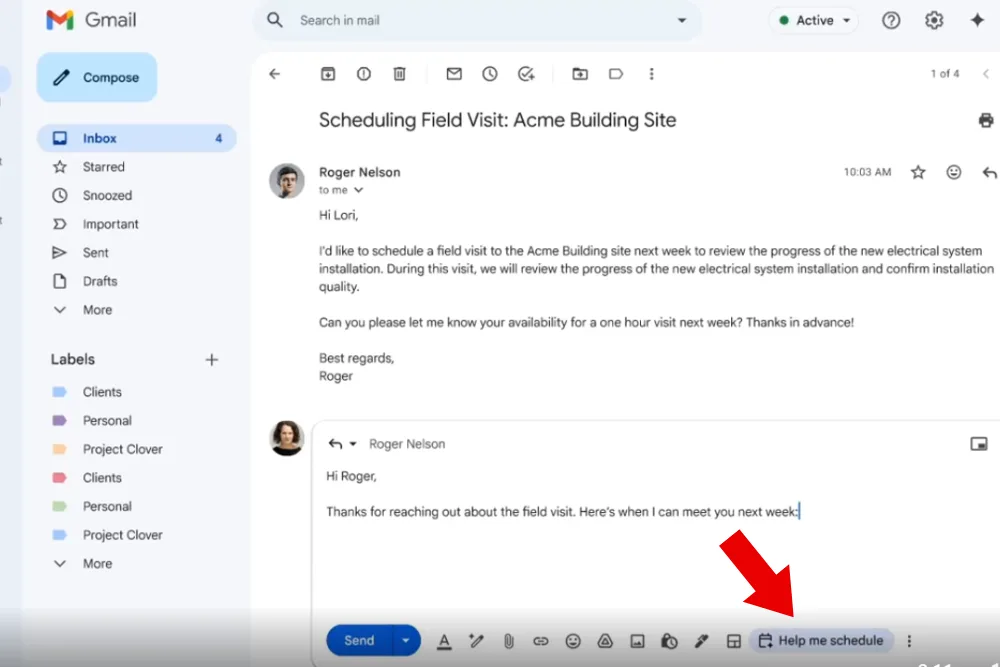Click the Search in mail field
The width and height of the screenshot is (1000, 667).
480,20
